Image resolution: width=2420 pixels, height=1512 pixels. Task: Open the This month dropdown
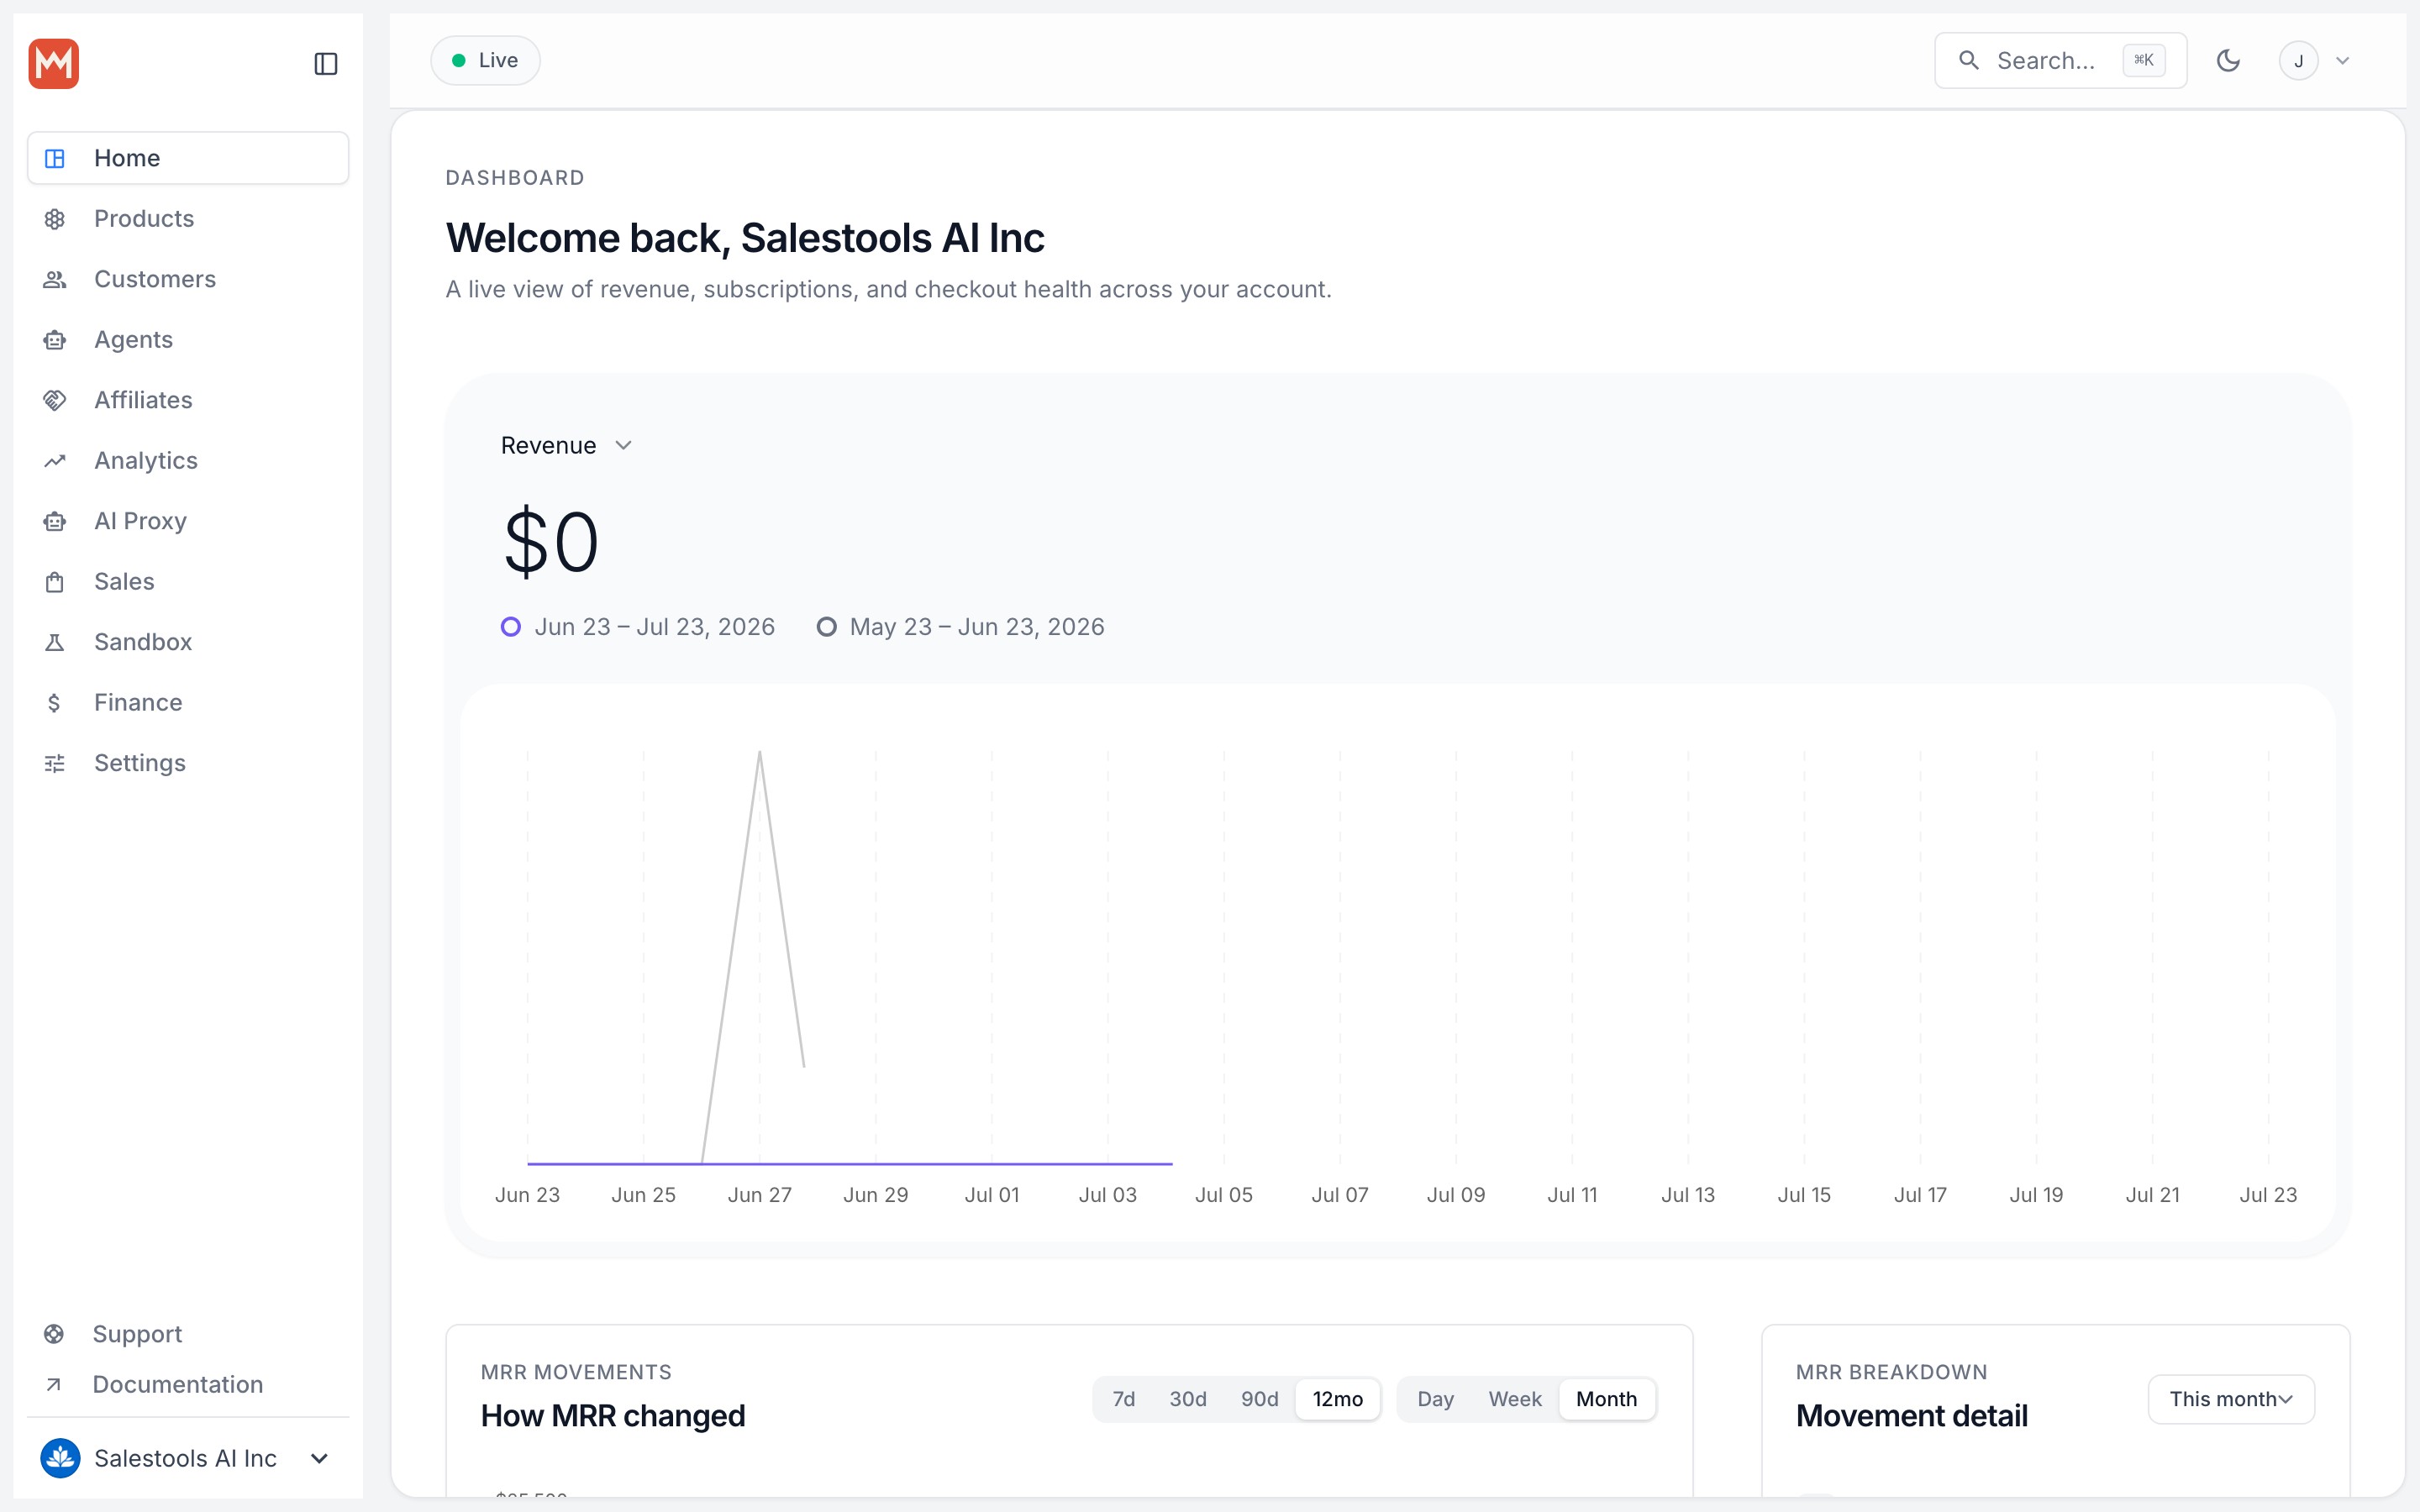(x=2231, y=1399)
